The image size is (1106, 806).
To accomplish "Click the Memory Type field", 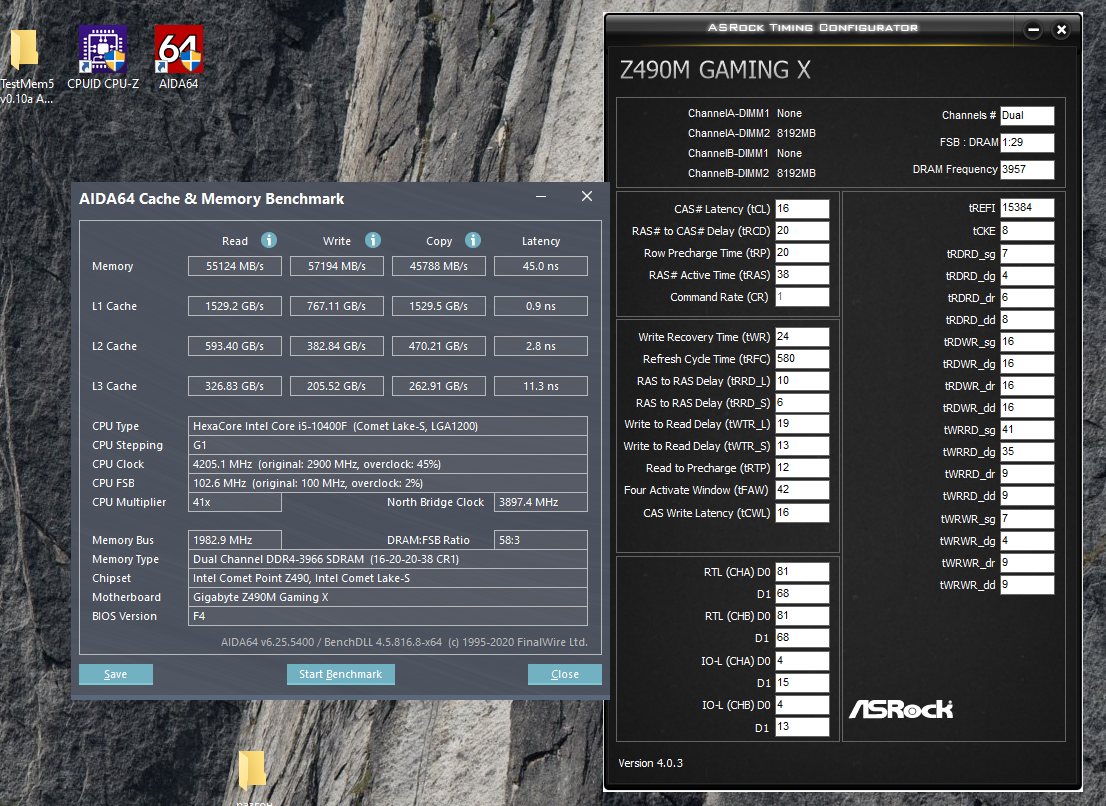I will [x=388, y=559].
